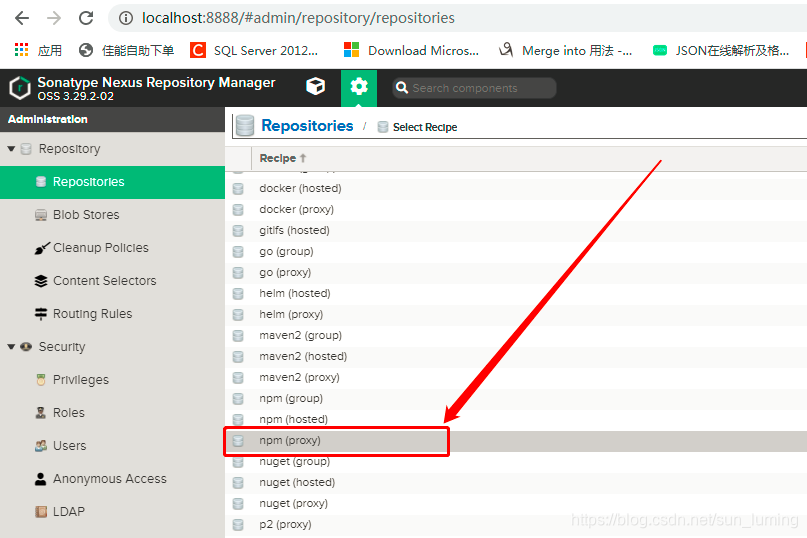
Task: Select the helm (hosted) recipe
Action: 516,293
